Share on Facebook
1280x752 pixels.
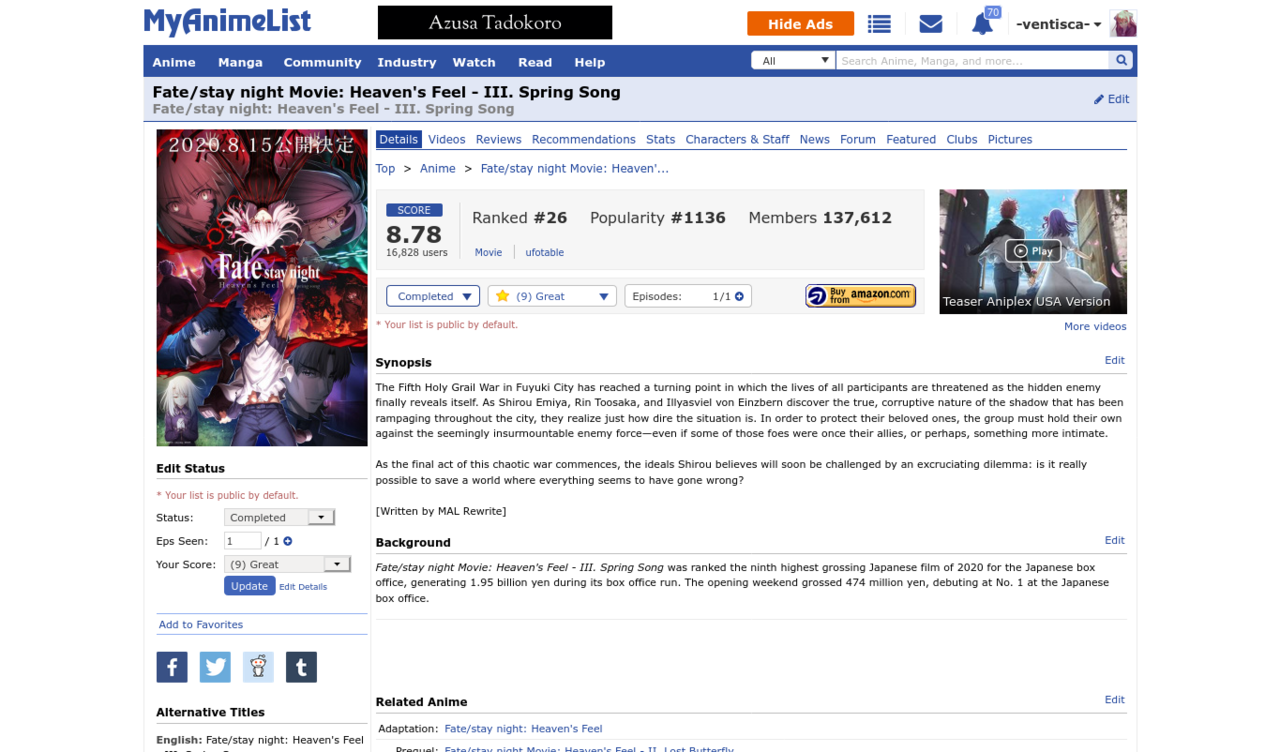tap(172, 667)
